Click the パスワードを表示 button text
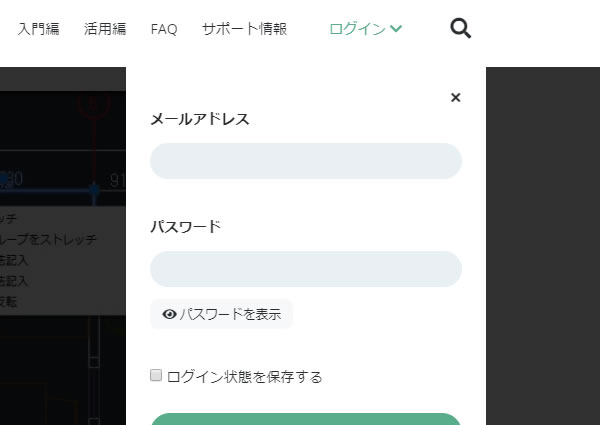Image resolution: width=600 pixels, height=425 pixels. pos(230,314)
